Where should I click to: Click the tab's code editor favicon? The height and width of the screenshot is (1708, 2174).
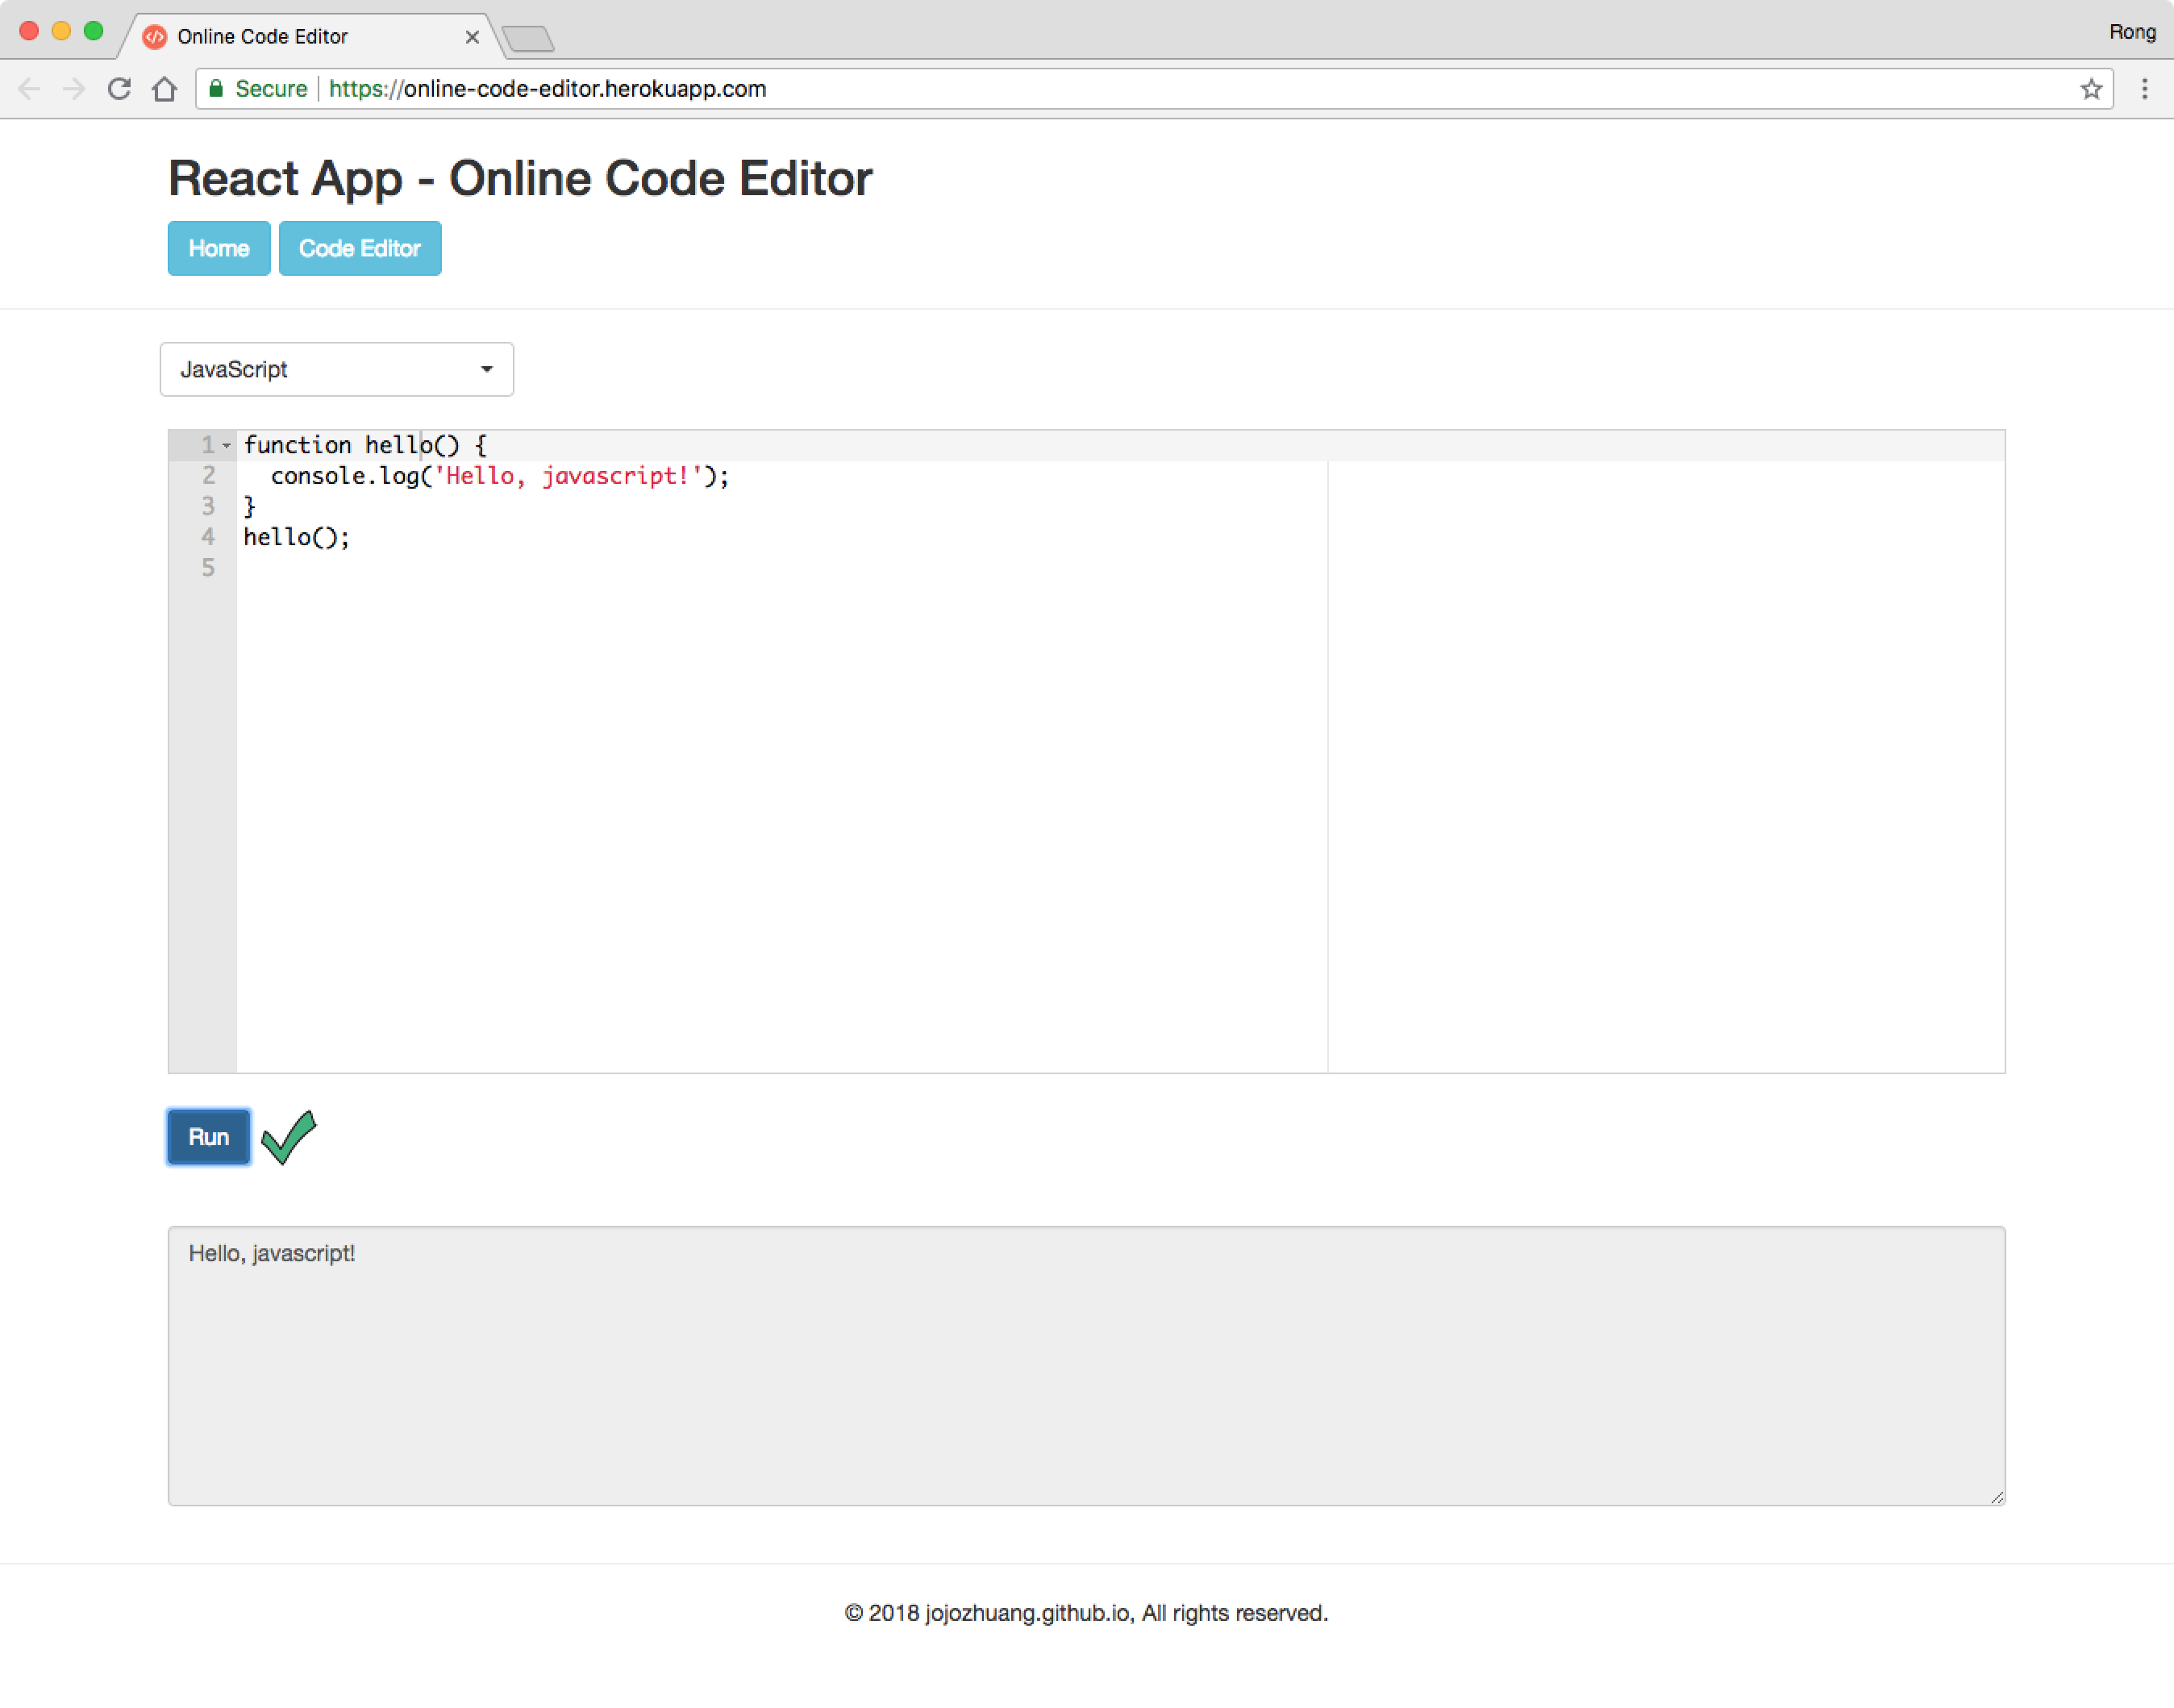coord(155,37)
